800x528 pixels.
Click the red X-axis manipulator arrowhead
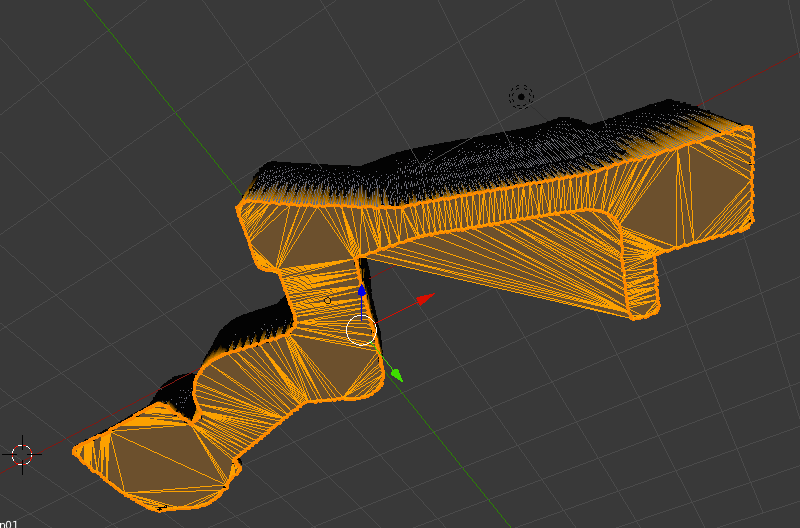click(426, 299)
